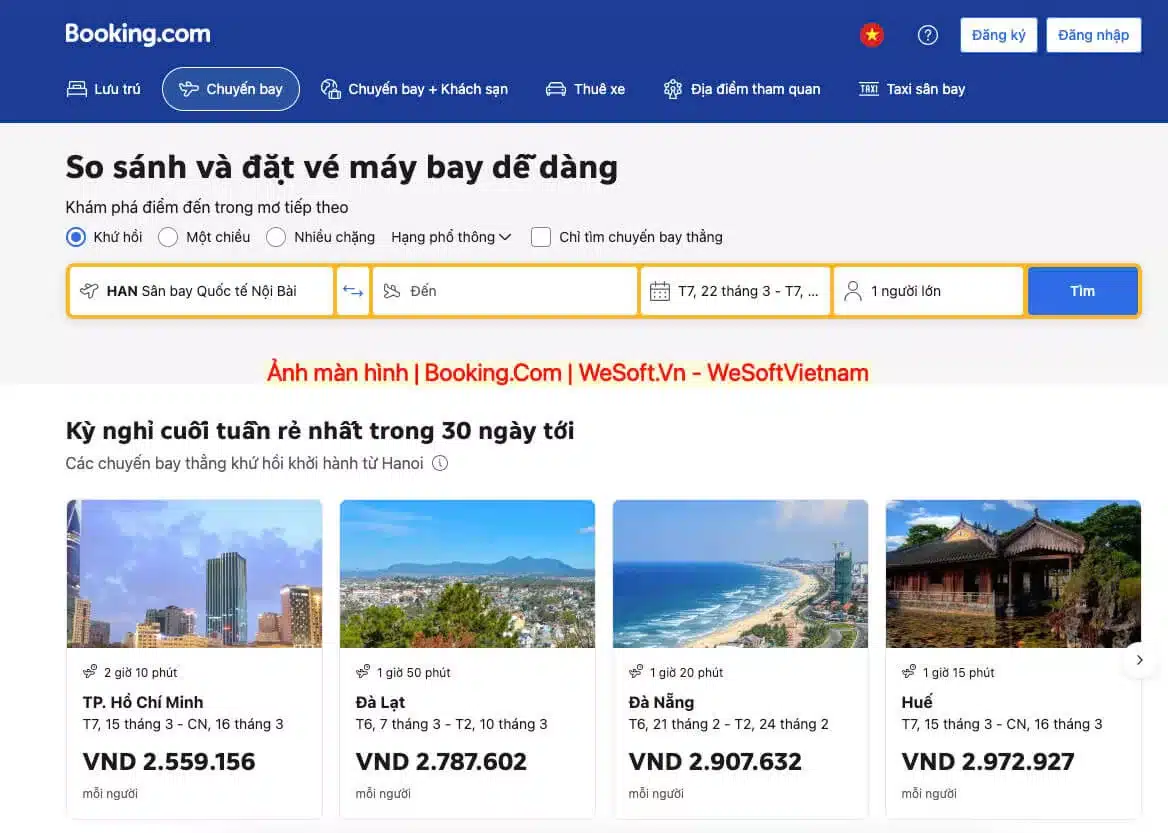
Task: Open the help question mark icon
Action: [x=927, y=35]
